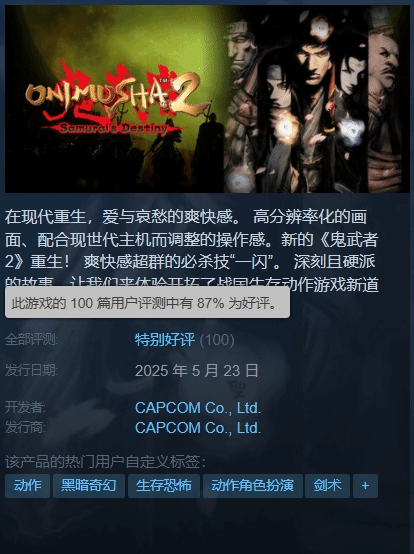
Task: Select the 黑暗奇幻 tag
Action: click(x=89, y=486)
